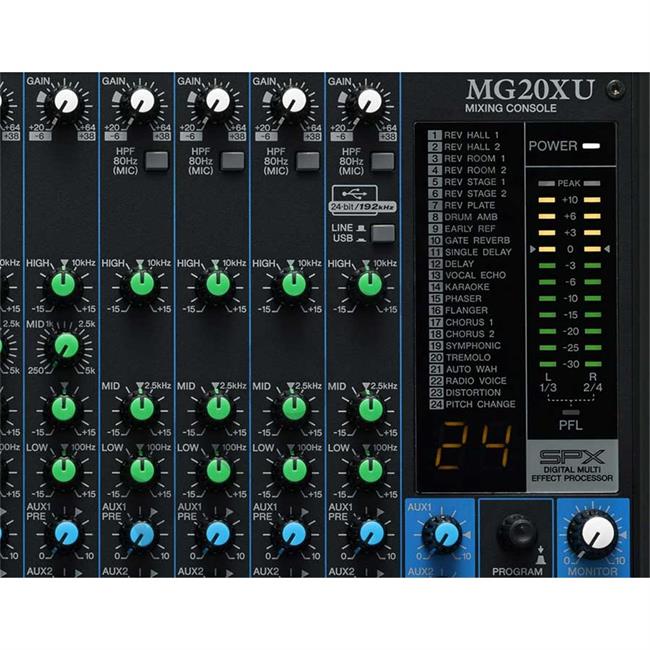This screenshot has height=650, width=650.
Task: Click AUX1 PRE knob on the USB channel
Action: point(371,534)
